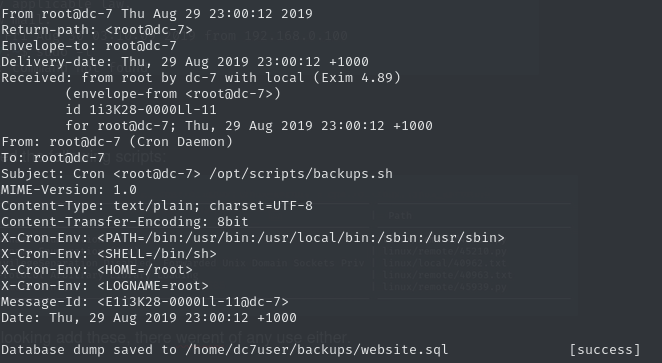
Task: Click the PATH environment value line
Action: (x=252, y=238)
